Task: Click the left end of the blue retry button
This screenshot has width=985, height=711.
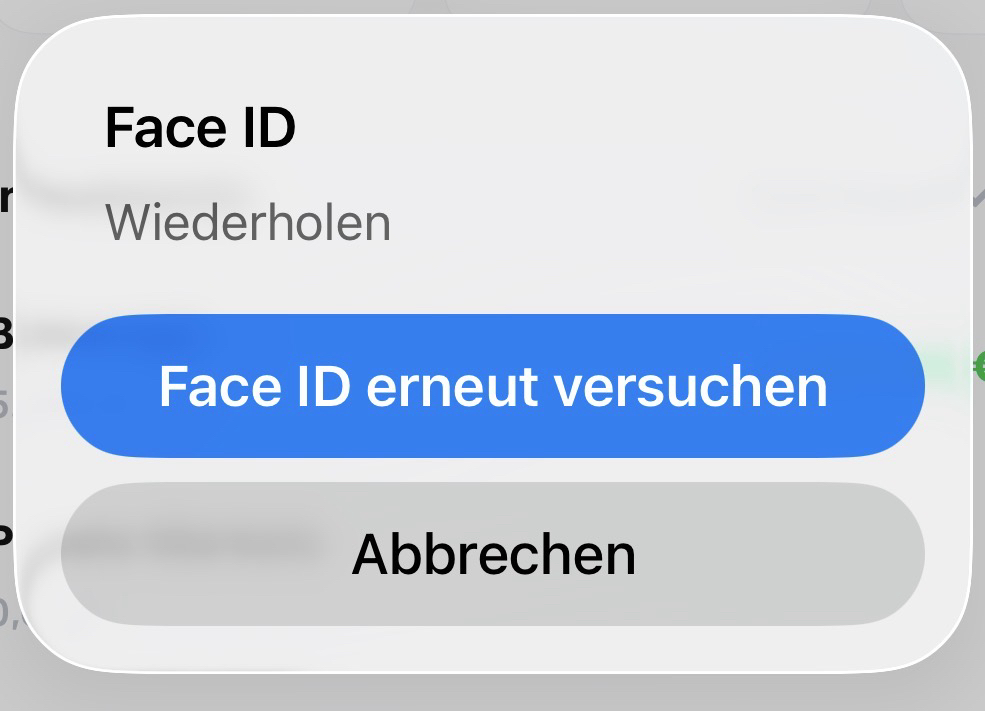Action: point(100,386)
